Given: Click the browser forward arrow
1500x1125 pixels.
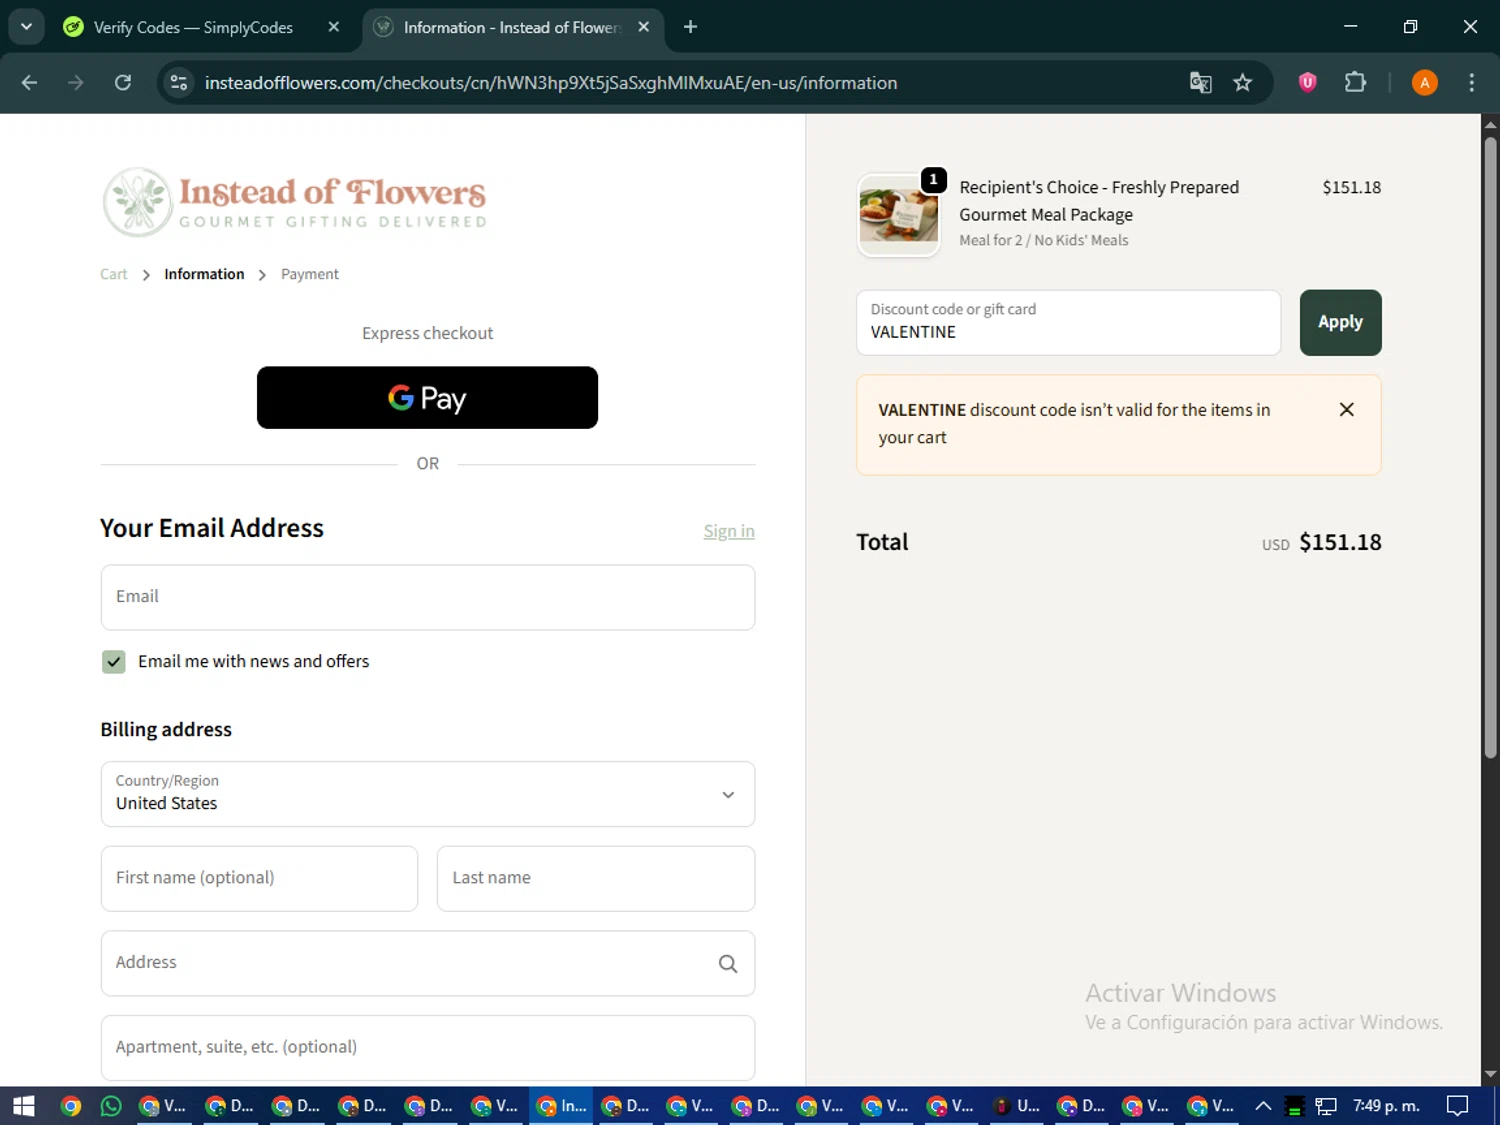Looking at the screenshot, I should [x=76, y=83].
